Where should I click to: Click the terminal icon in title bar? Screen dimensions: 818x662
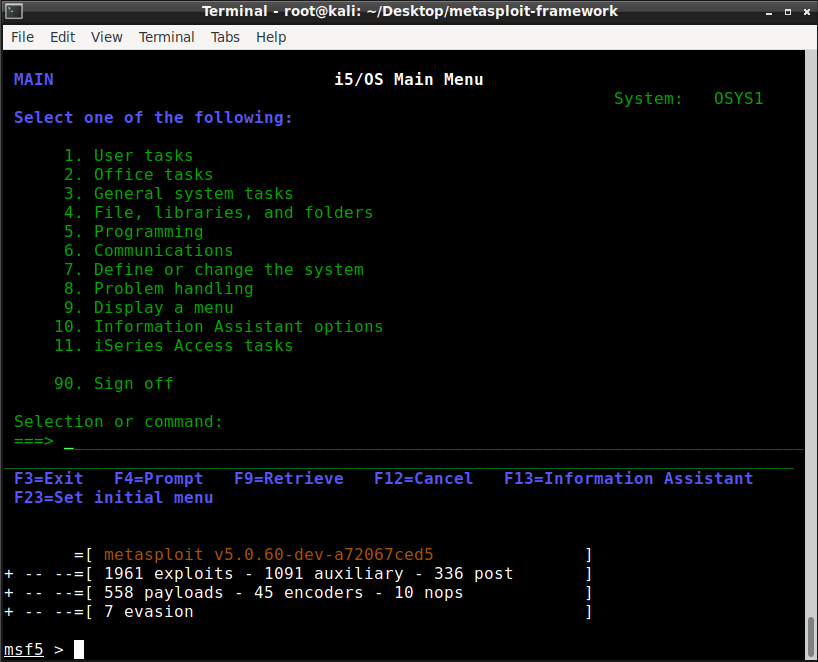(x=14, y=11)
